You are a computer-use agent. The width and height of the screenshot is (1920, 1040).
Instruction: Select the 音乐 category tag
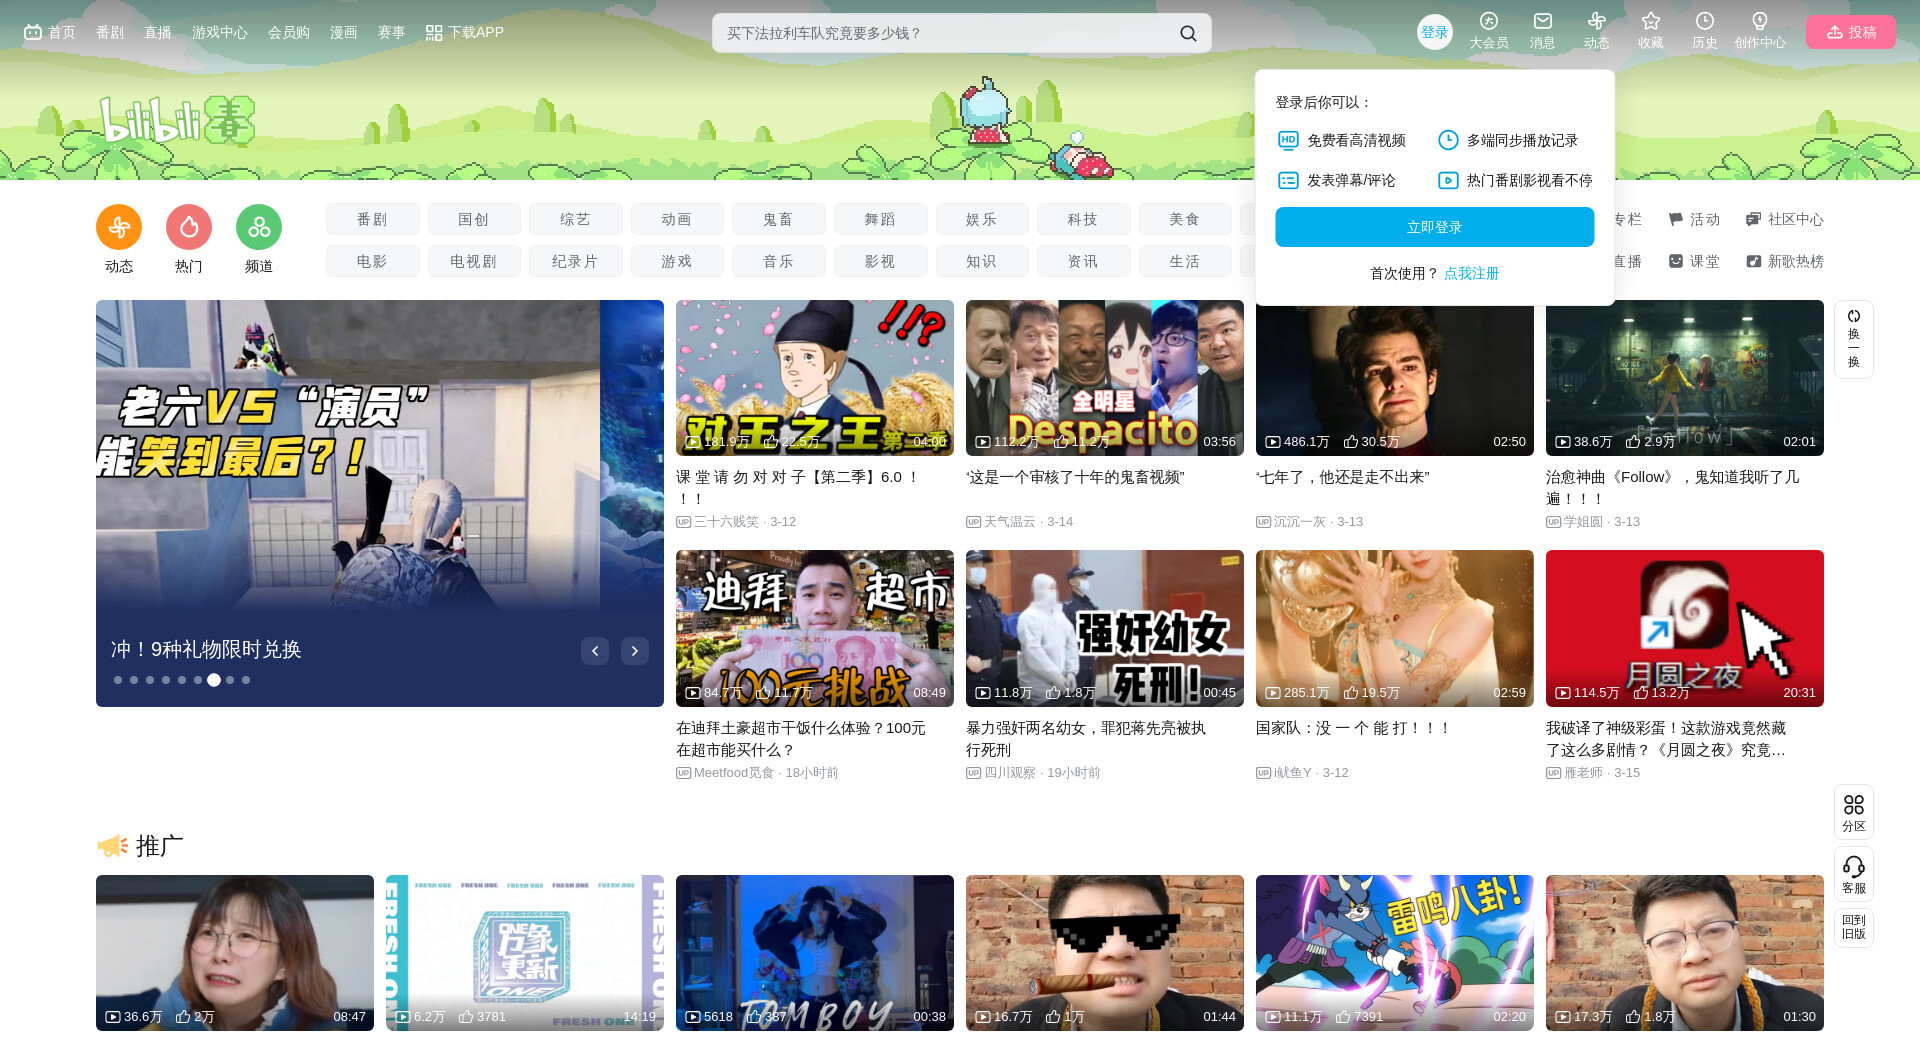[778, 261]
